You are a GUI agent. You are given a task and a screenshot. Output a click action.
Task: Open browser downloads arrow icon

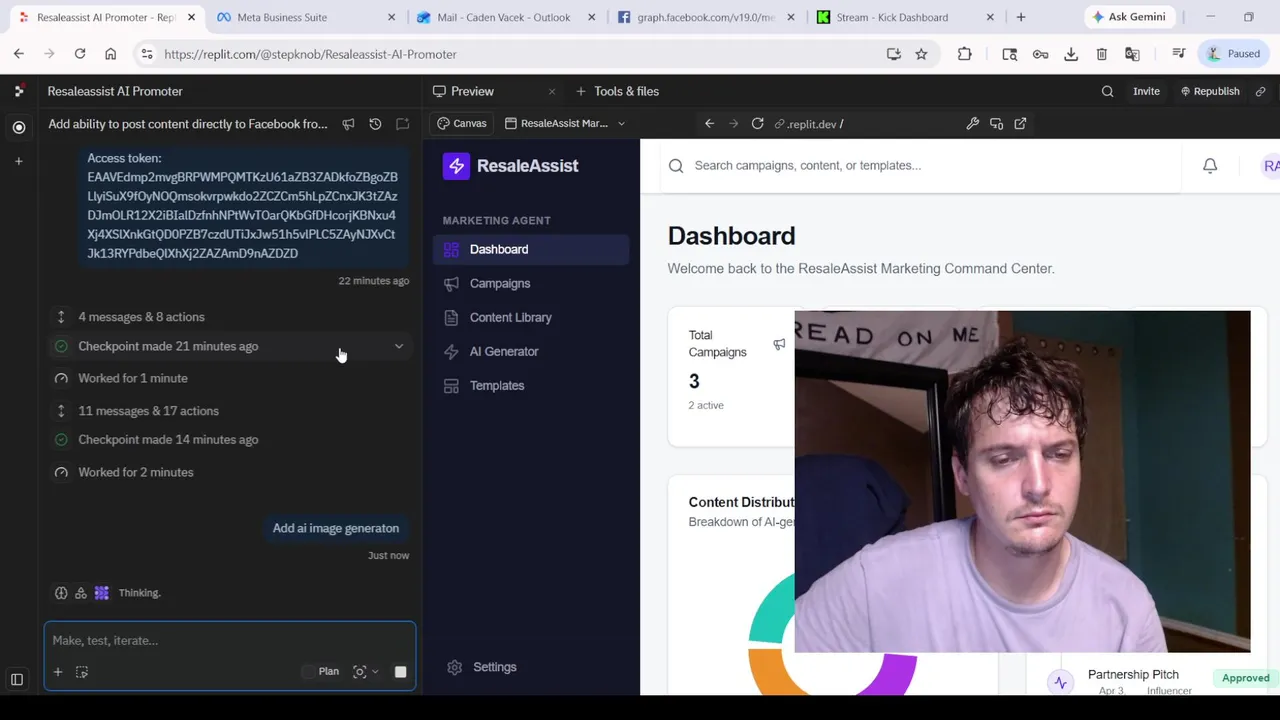click(x=1071, y=54)
